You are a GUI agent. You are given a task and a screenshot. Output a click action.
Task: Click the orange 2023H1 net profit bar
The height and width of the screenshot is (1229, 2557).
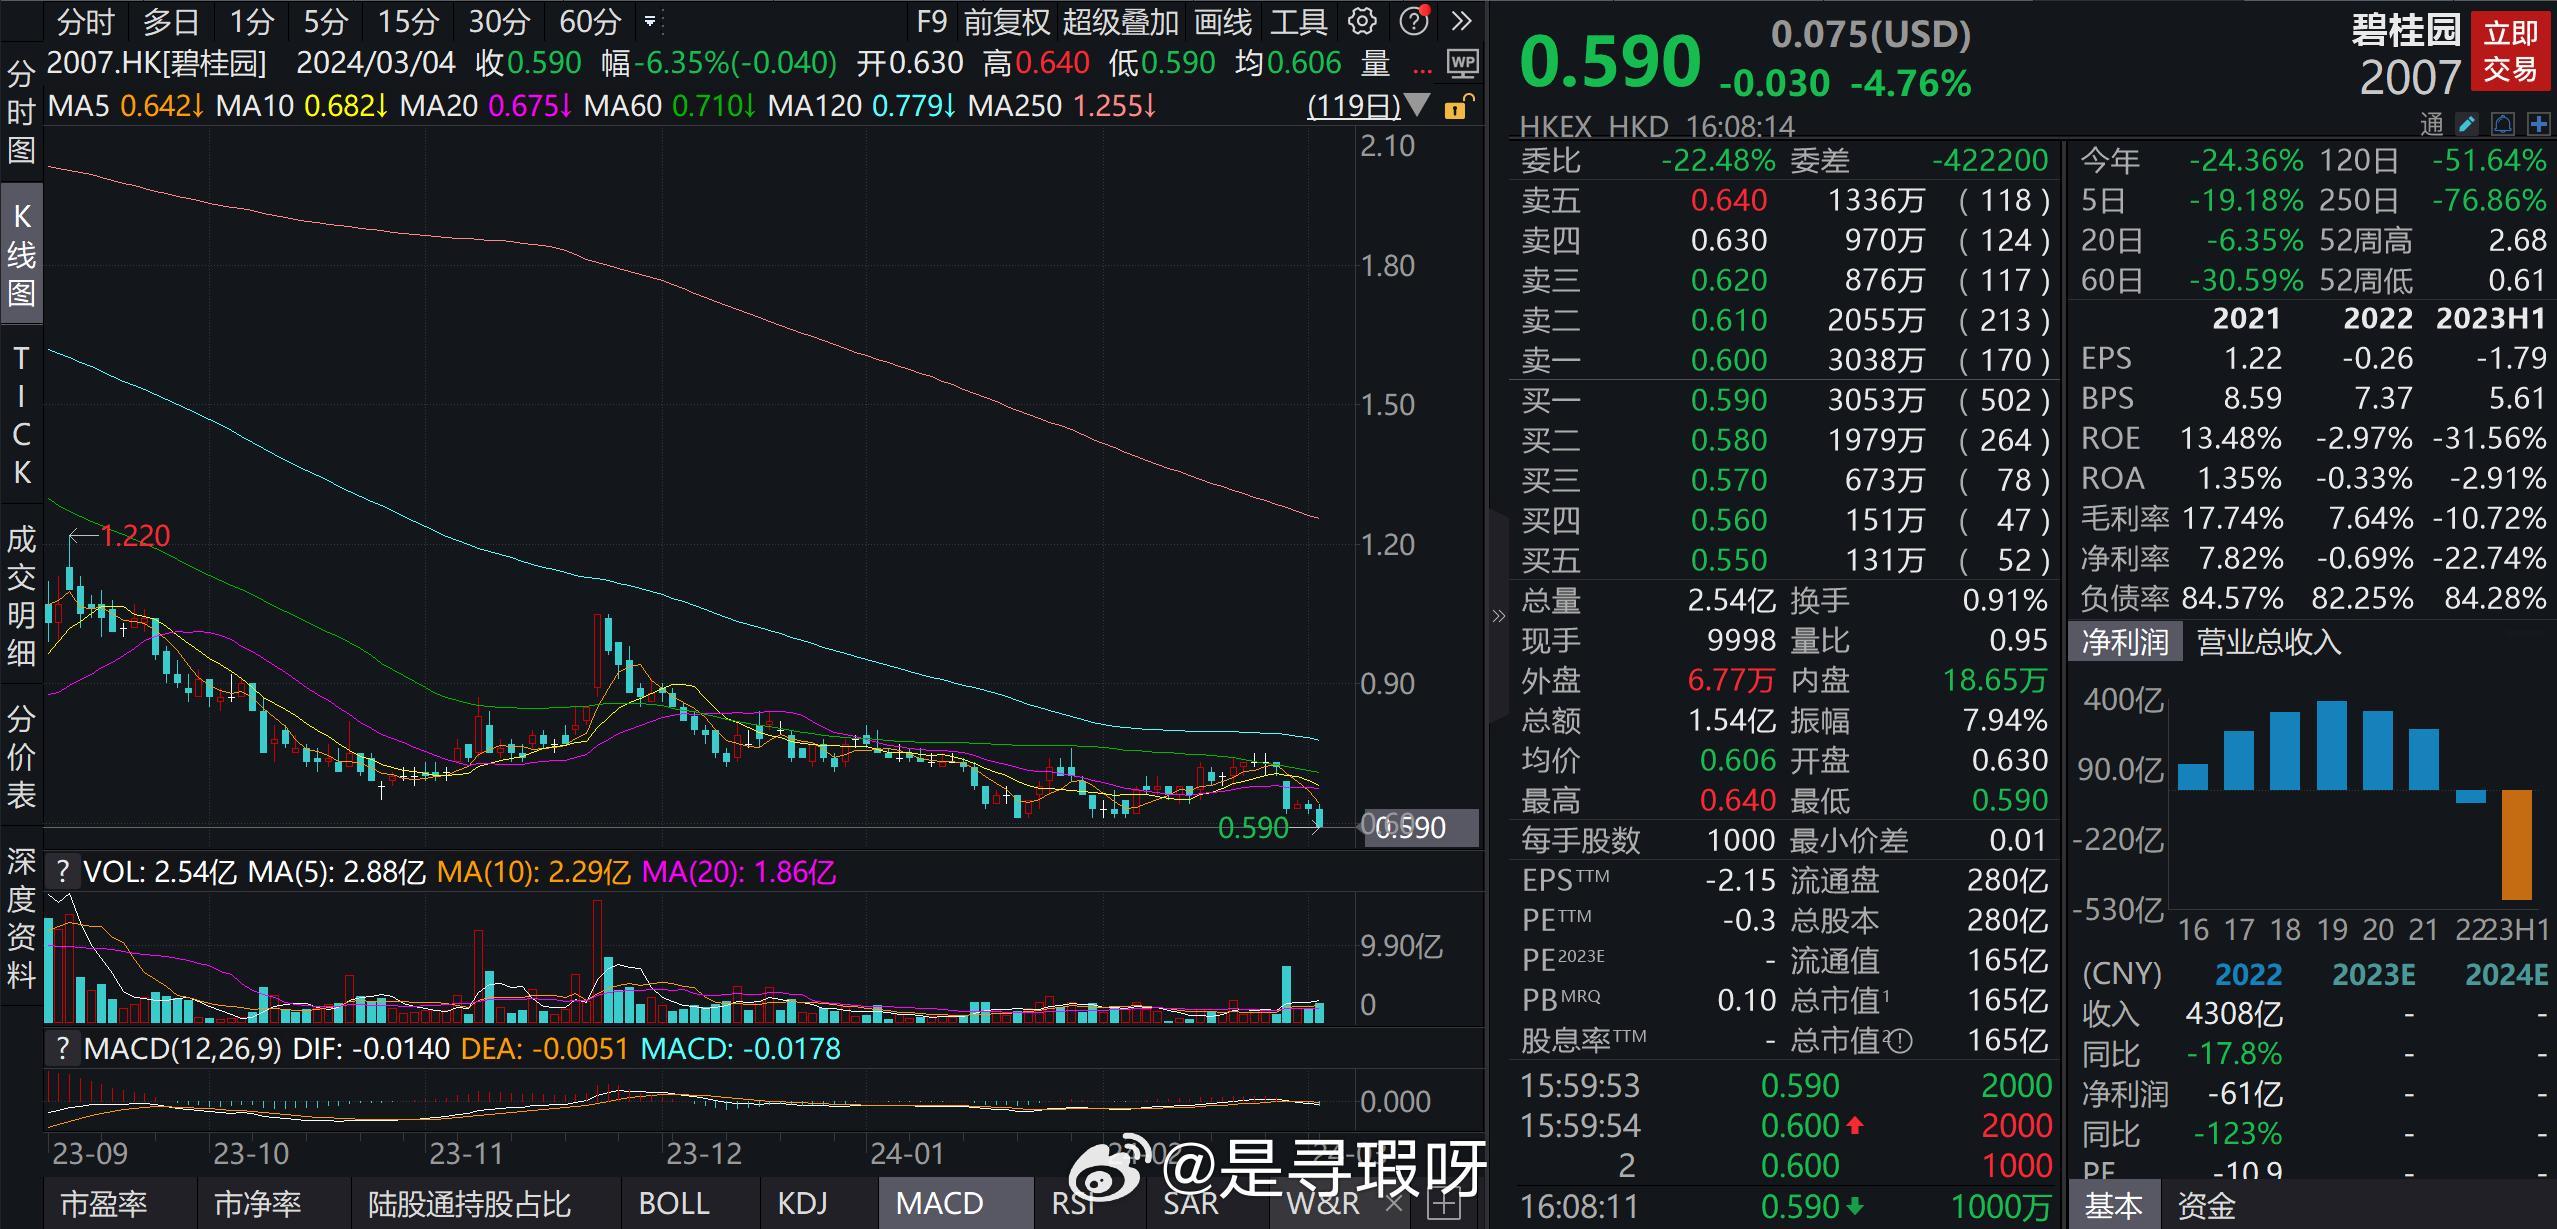[x=2517, y=845]
